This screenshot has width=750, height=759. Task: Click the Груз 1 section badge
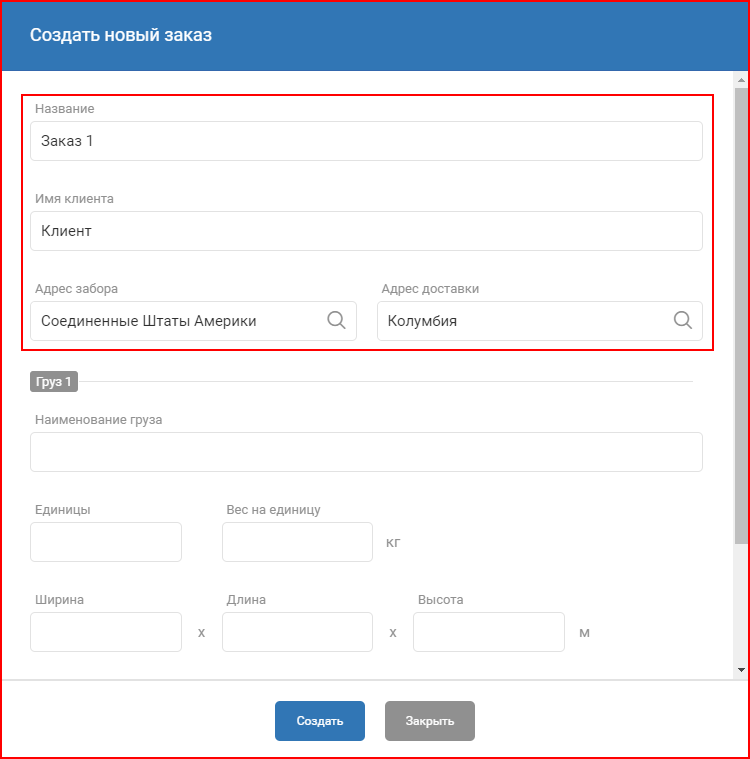click(x=54, y=381)
